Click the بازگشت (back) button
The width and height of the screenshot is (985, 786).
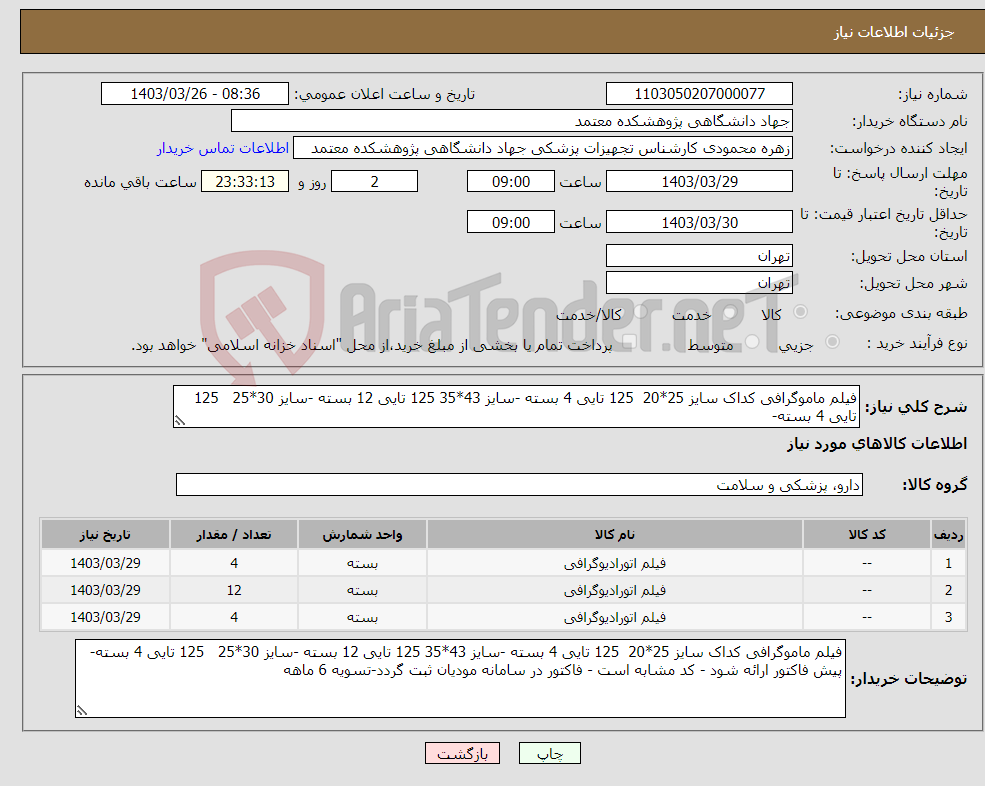tap(462, 753)
